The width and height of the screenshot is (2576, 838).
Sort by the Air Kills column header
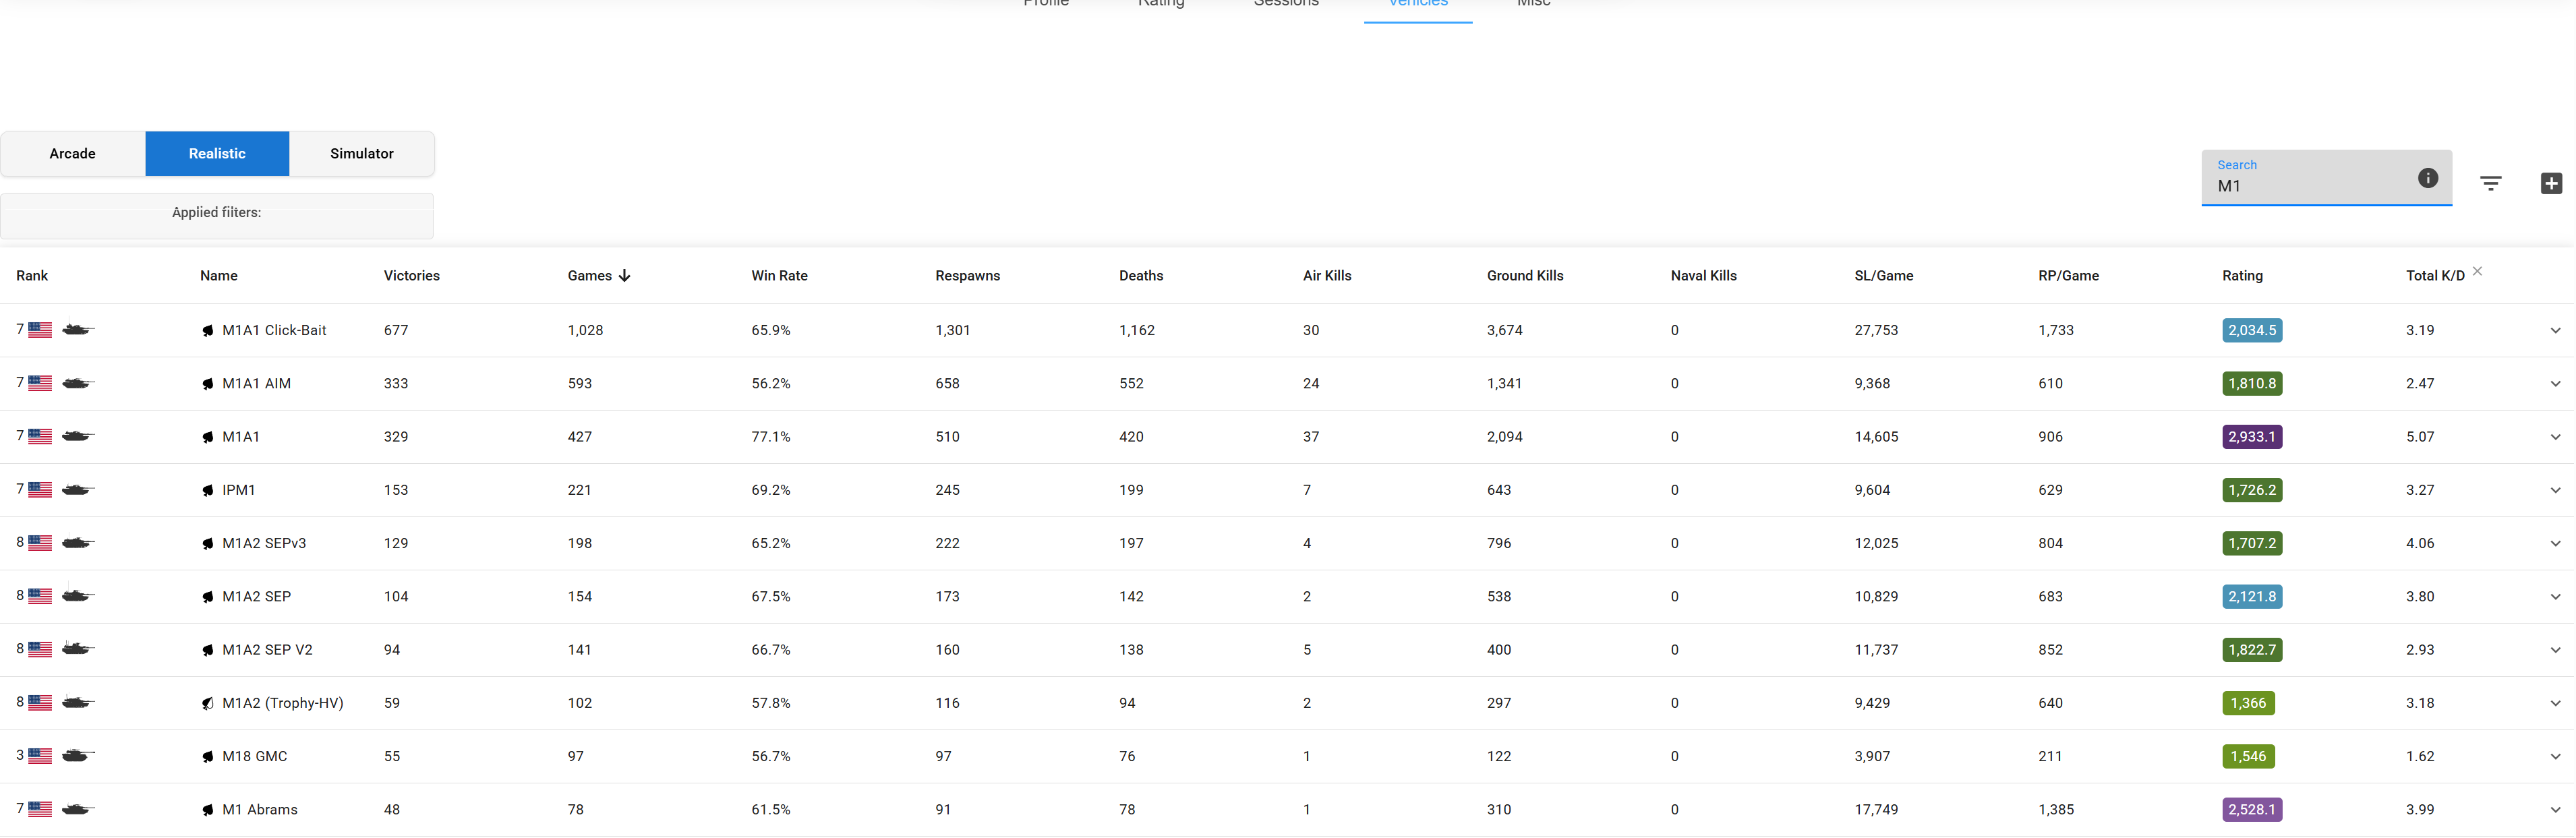[1327, 276]
